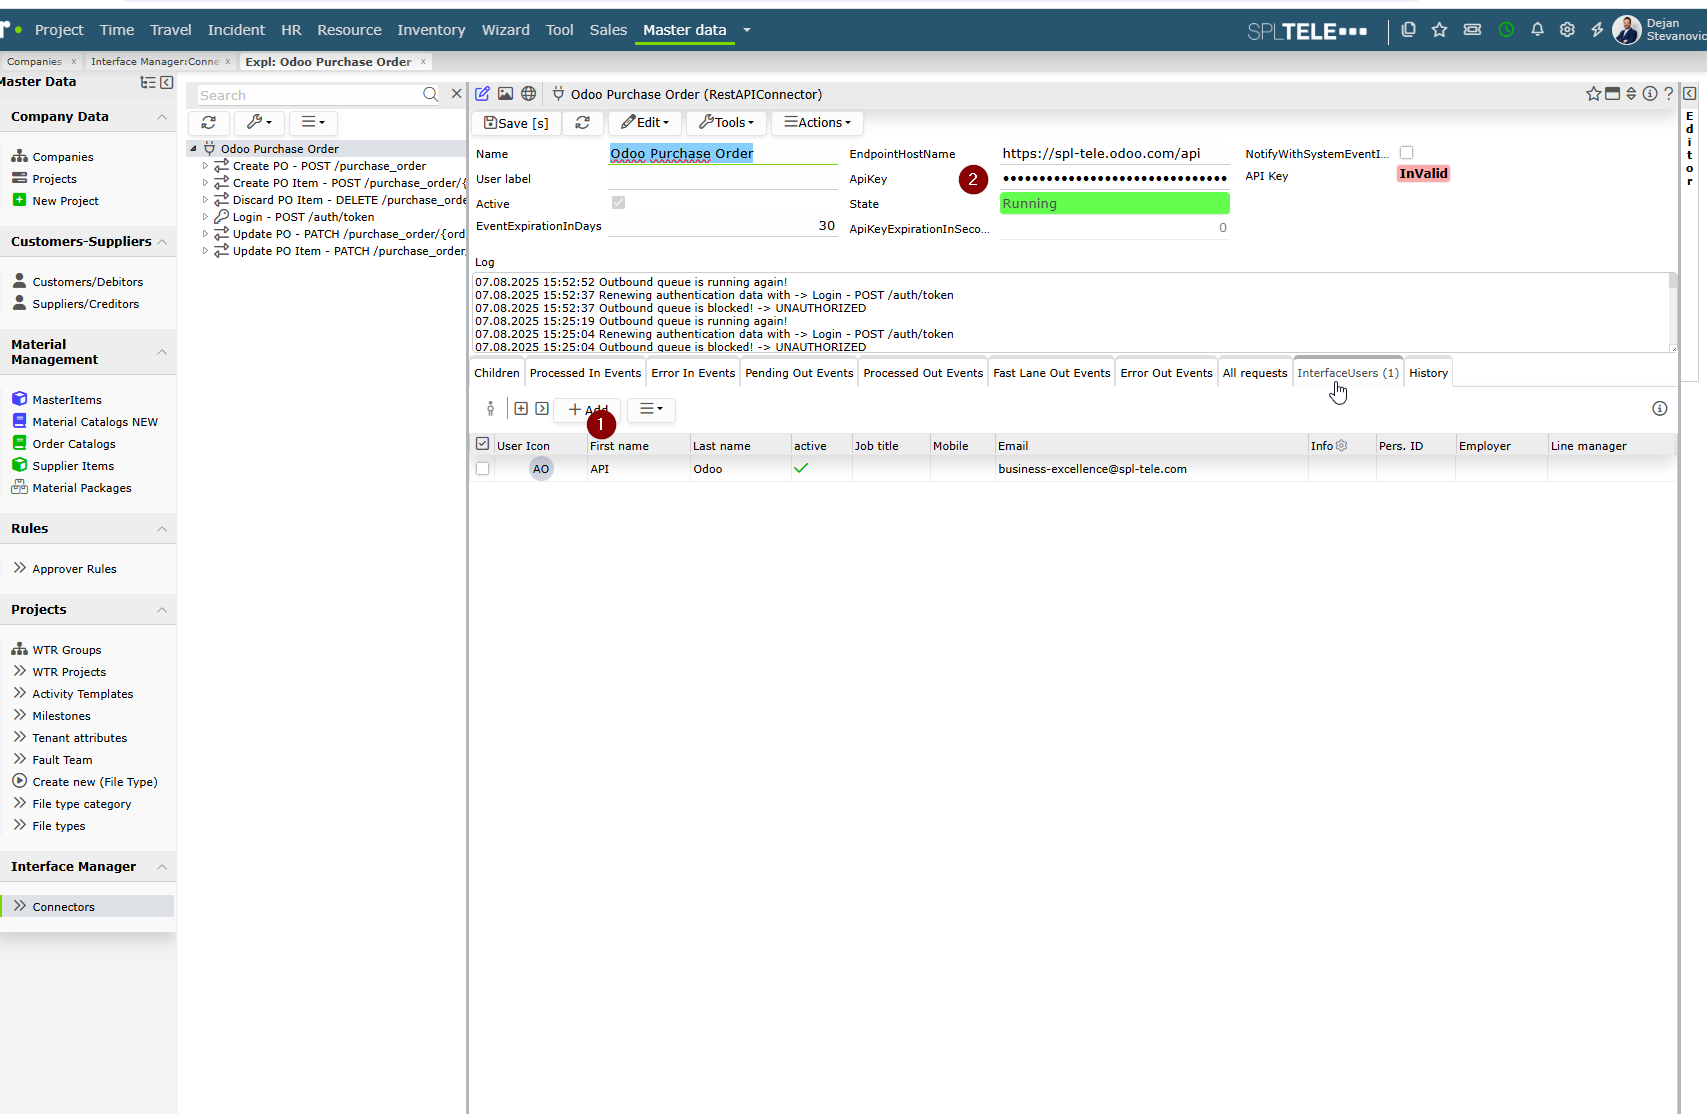
Task: Switch to History tab
Action: click(1428, 373)
